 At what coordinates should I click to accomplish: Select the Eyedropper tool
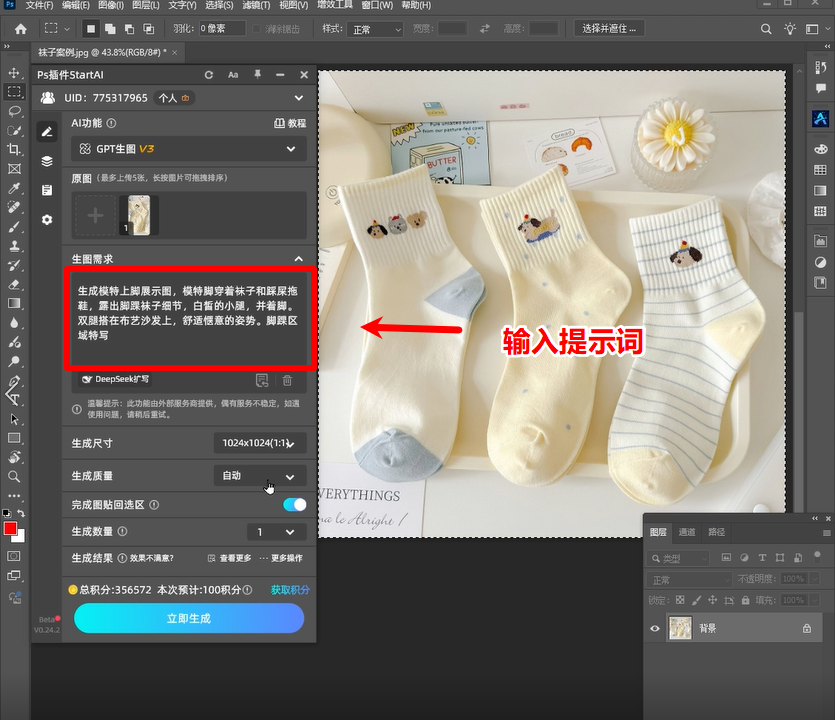pos(14,188)
